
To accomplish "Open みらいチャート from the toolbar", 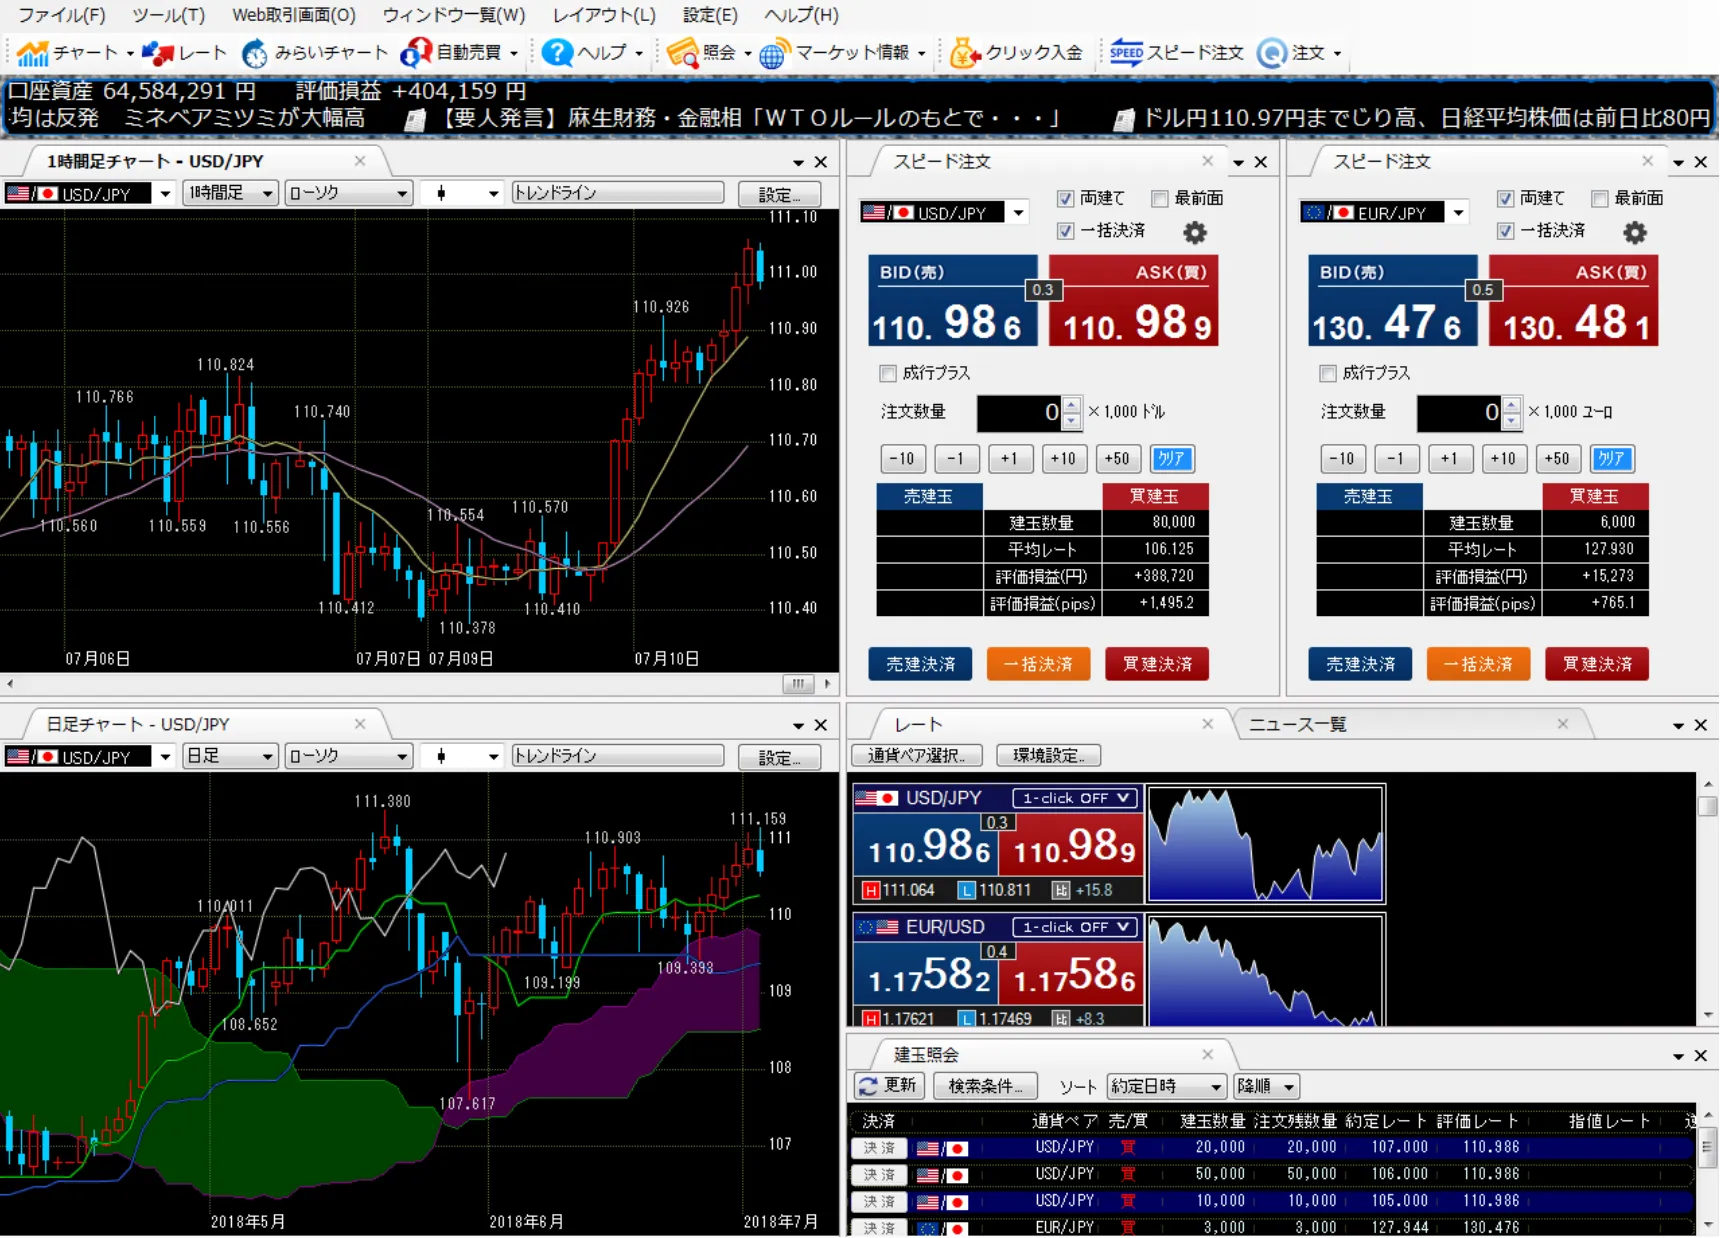I will [x=255, y=53].
